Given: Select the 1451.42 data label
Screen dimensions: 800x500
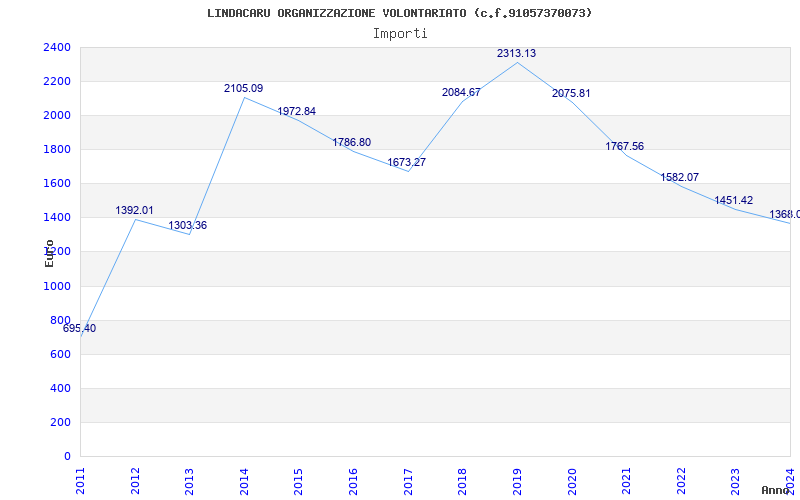Looking at the screenshot, I should 734,201.
